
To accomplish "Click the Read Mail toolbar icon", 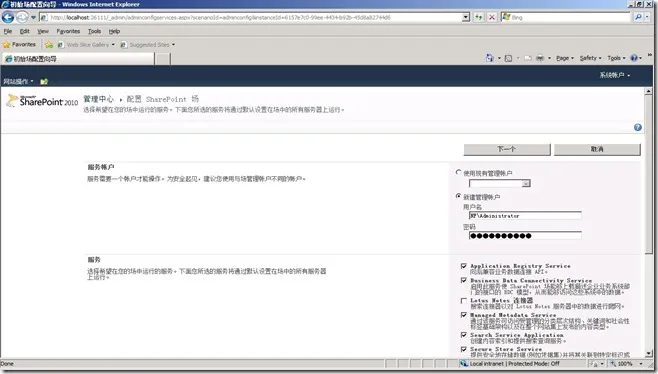I will pos(528,58).
